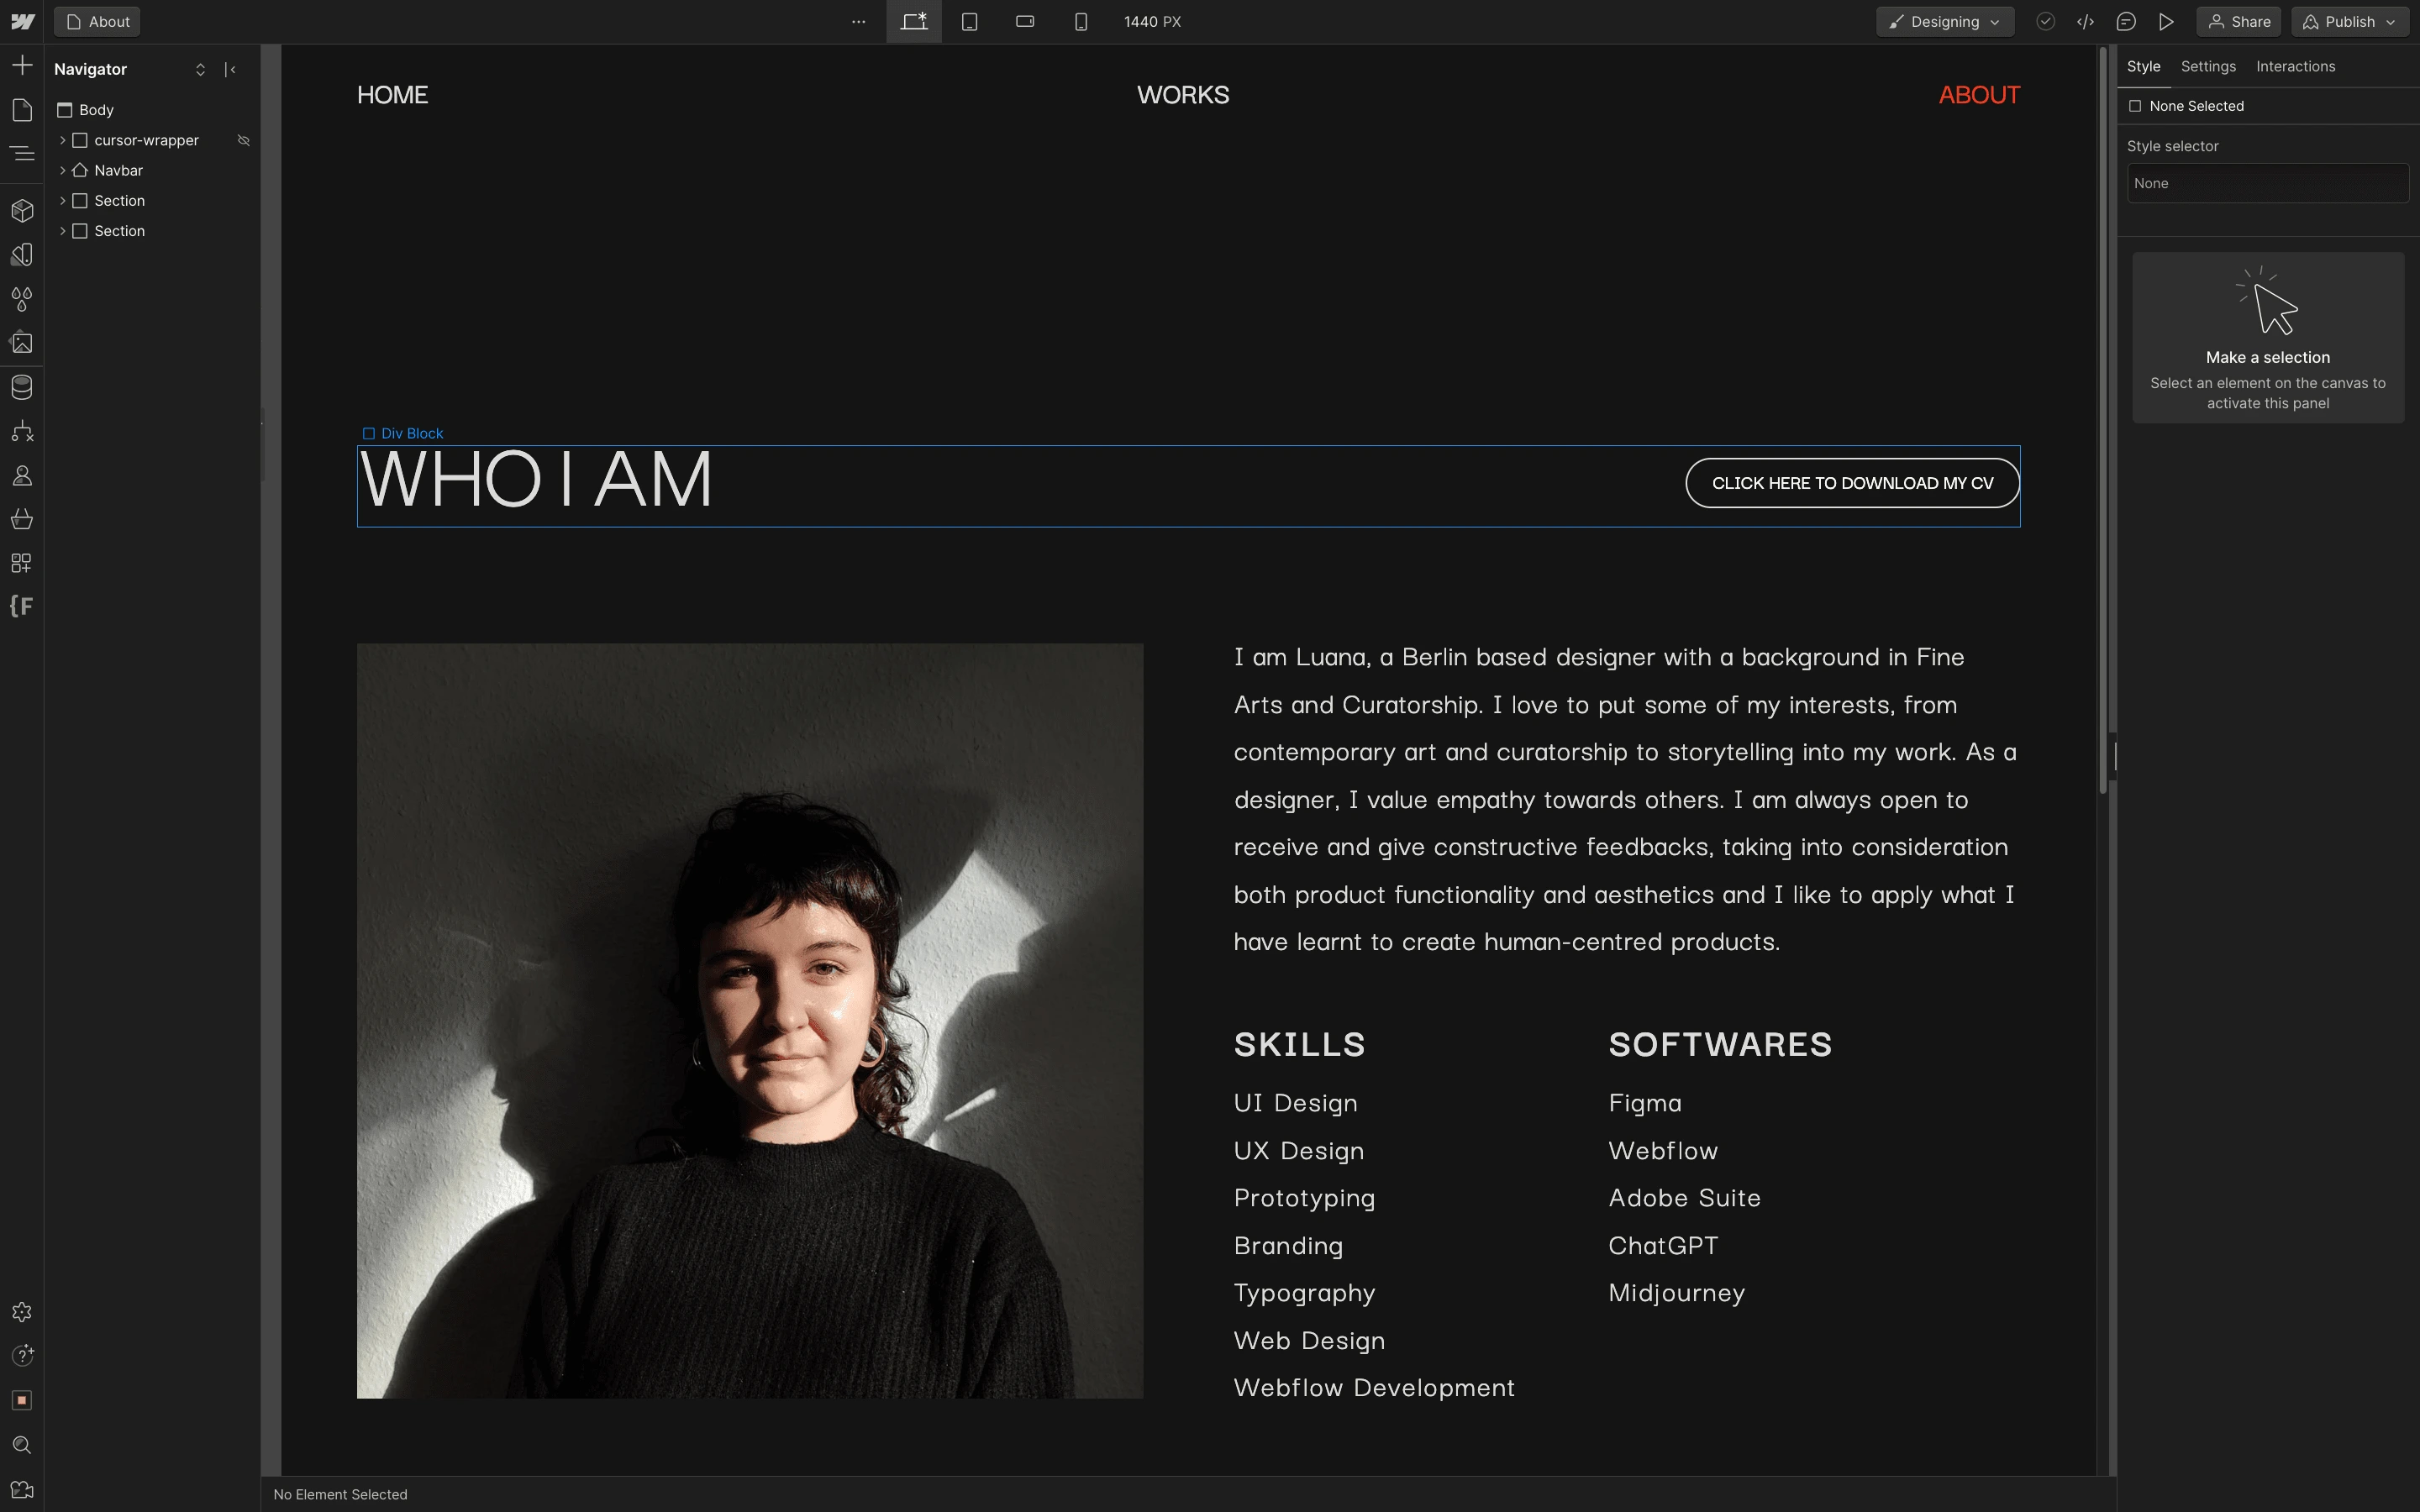Toggle cursor-wrapper visibility
This screenshot has height=1512, width=2420.
(x=244, y=139)
